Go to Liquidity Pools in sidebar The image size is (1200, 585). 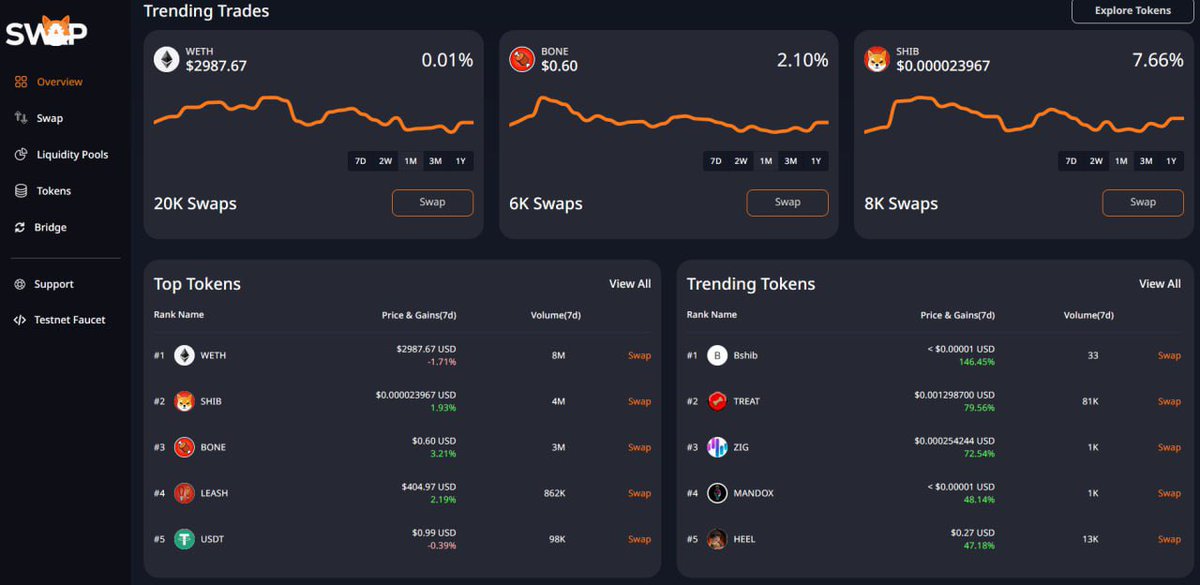coord(72,155)
